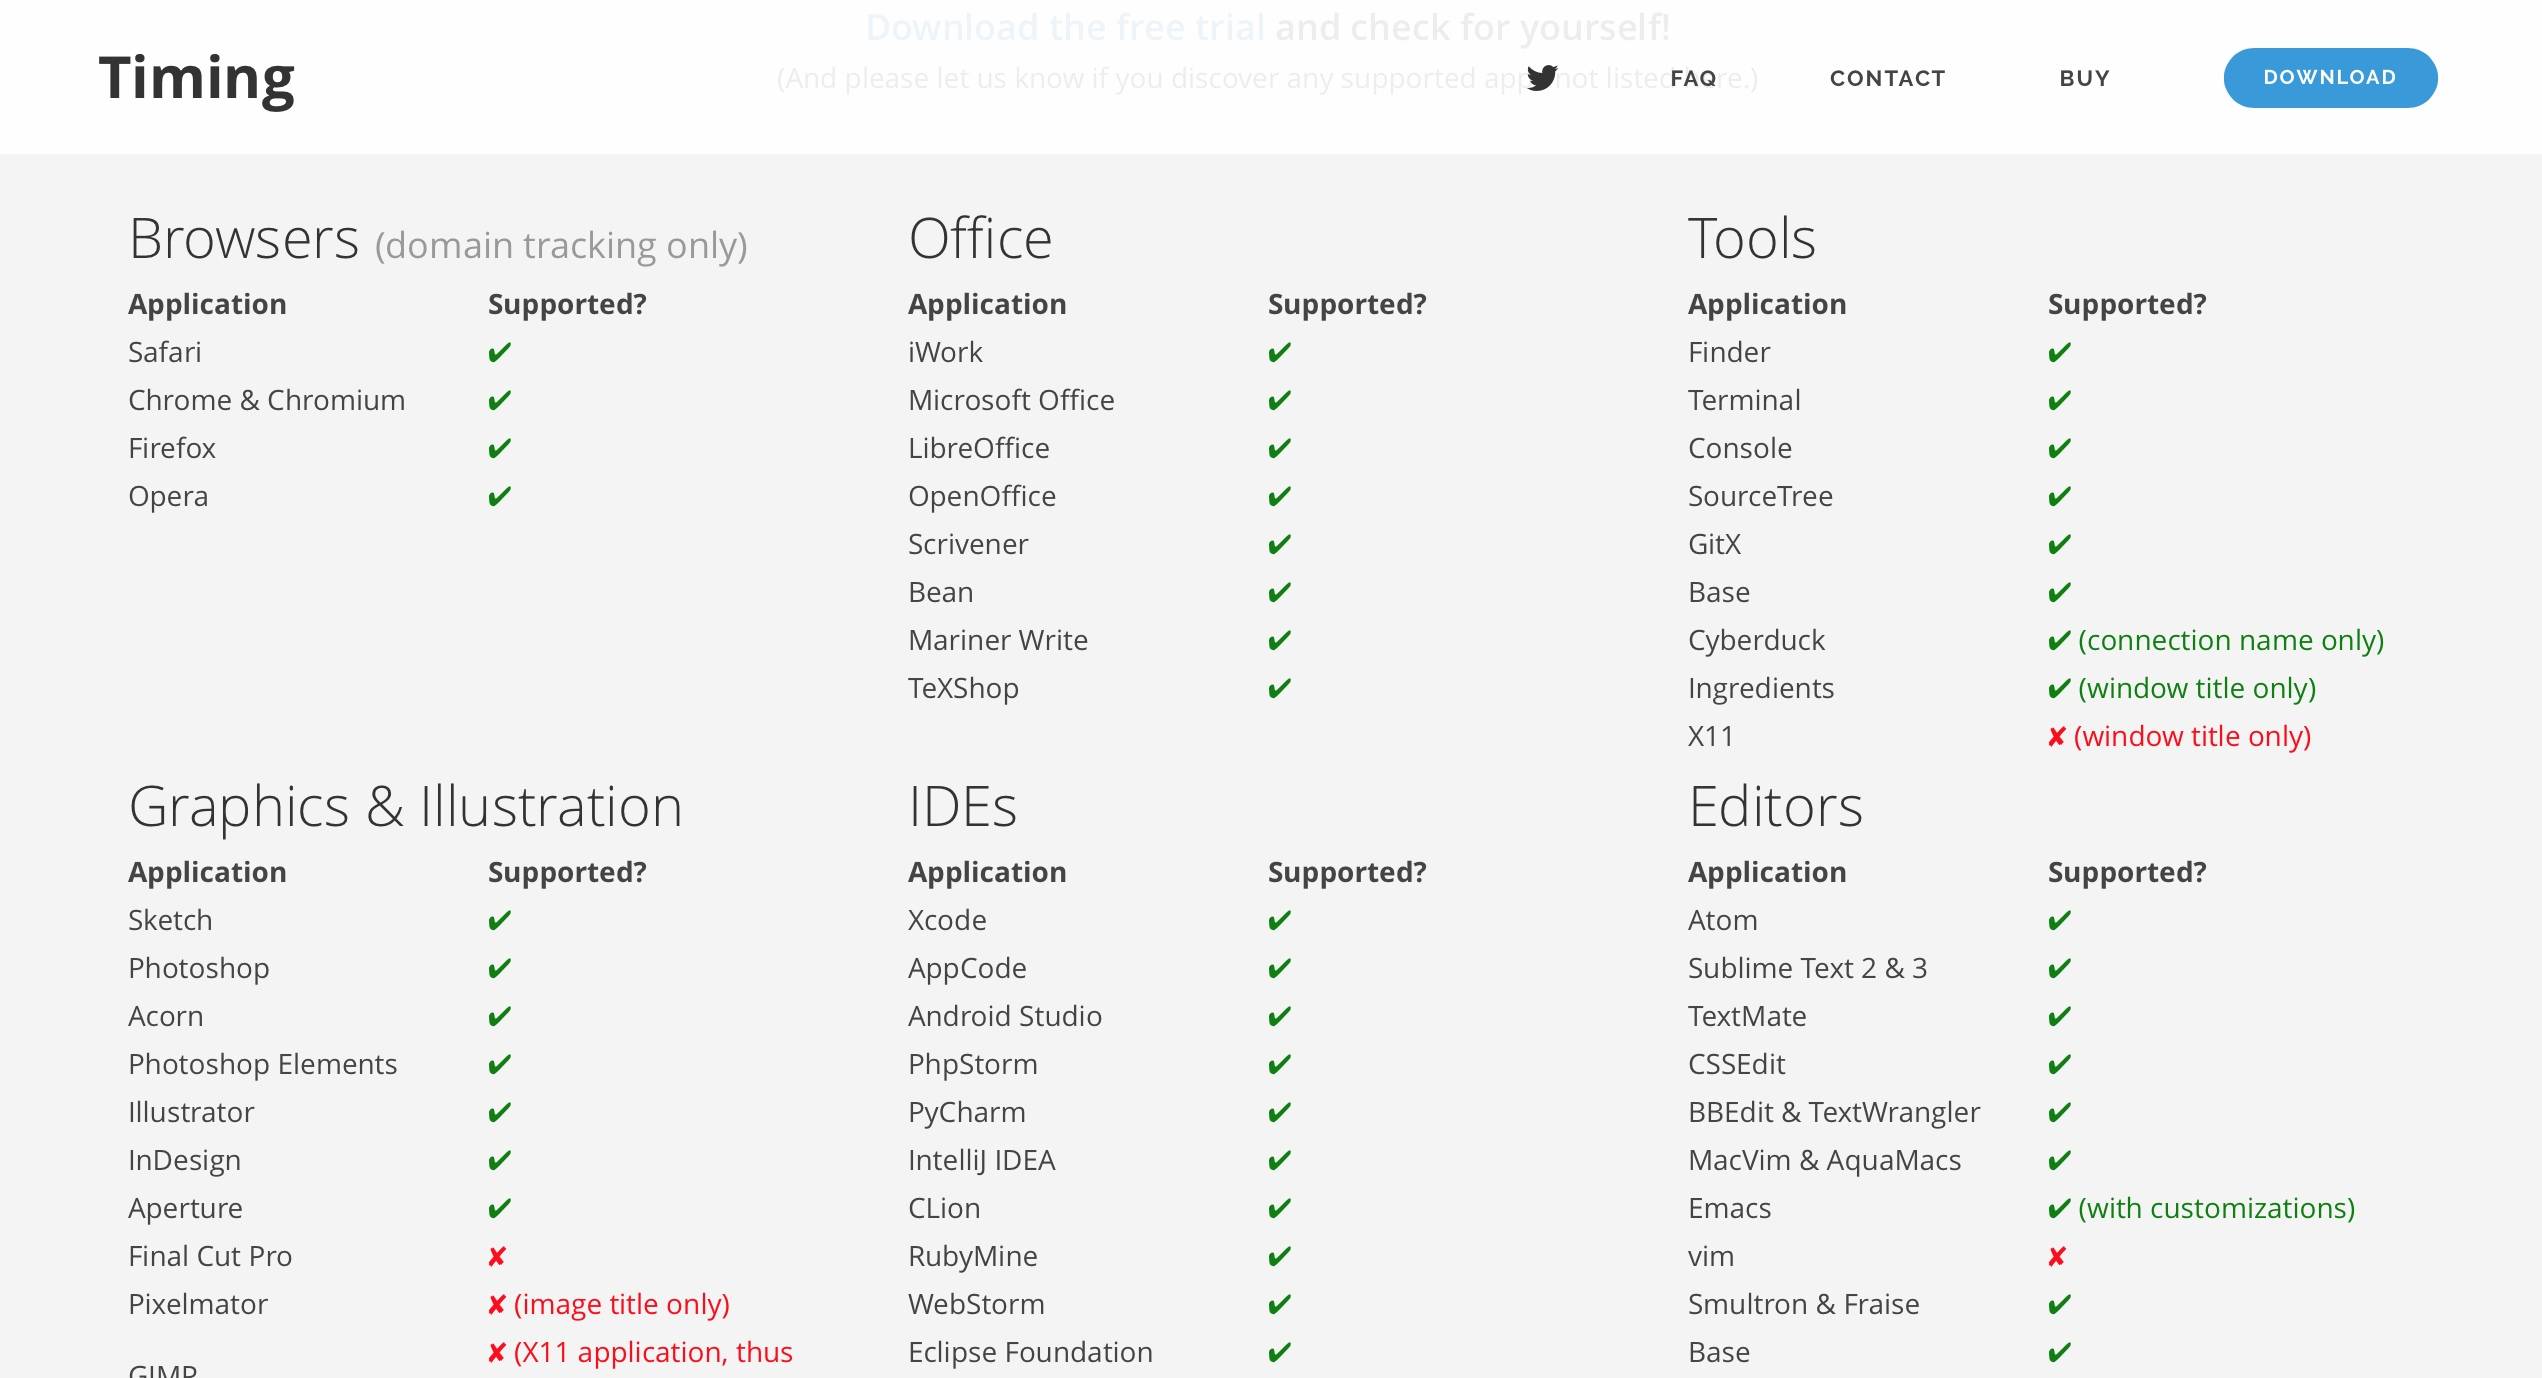2542x1378 pixels.
Task: Click the Photoshop Elements entry
Action: tap(262, 1064)
